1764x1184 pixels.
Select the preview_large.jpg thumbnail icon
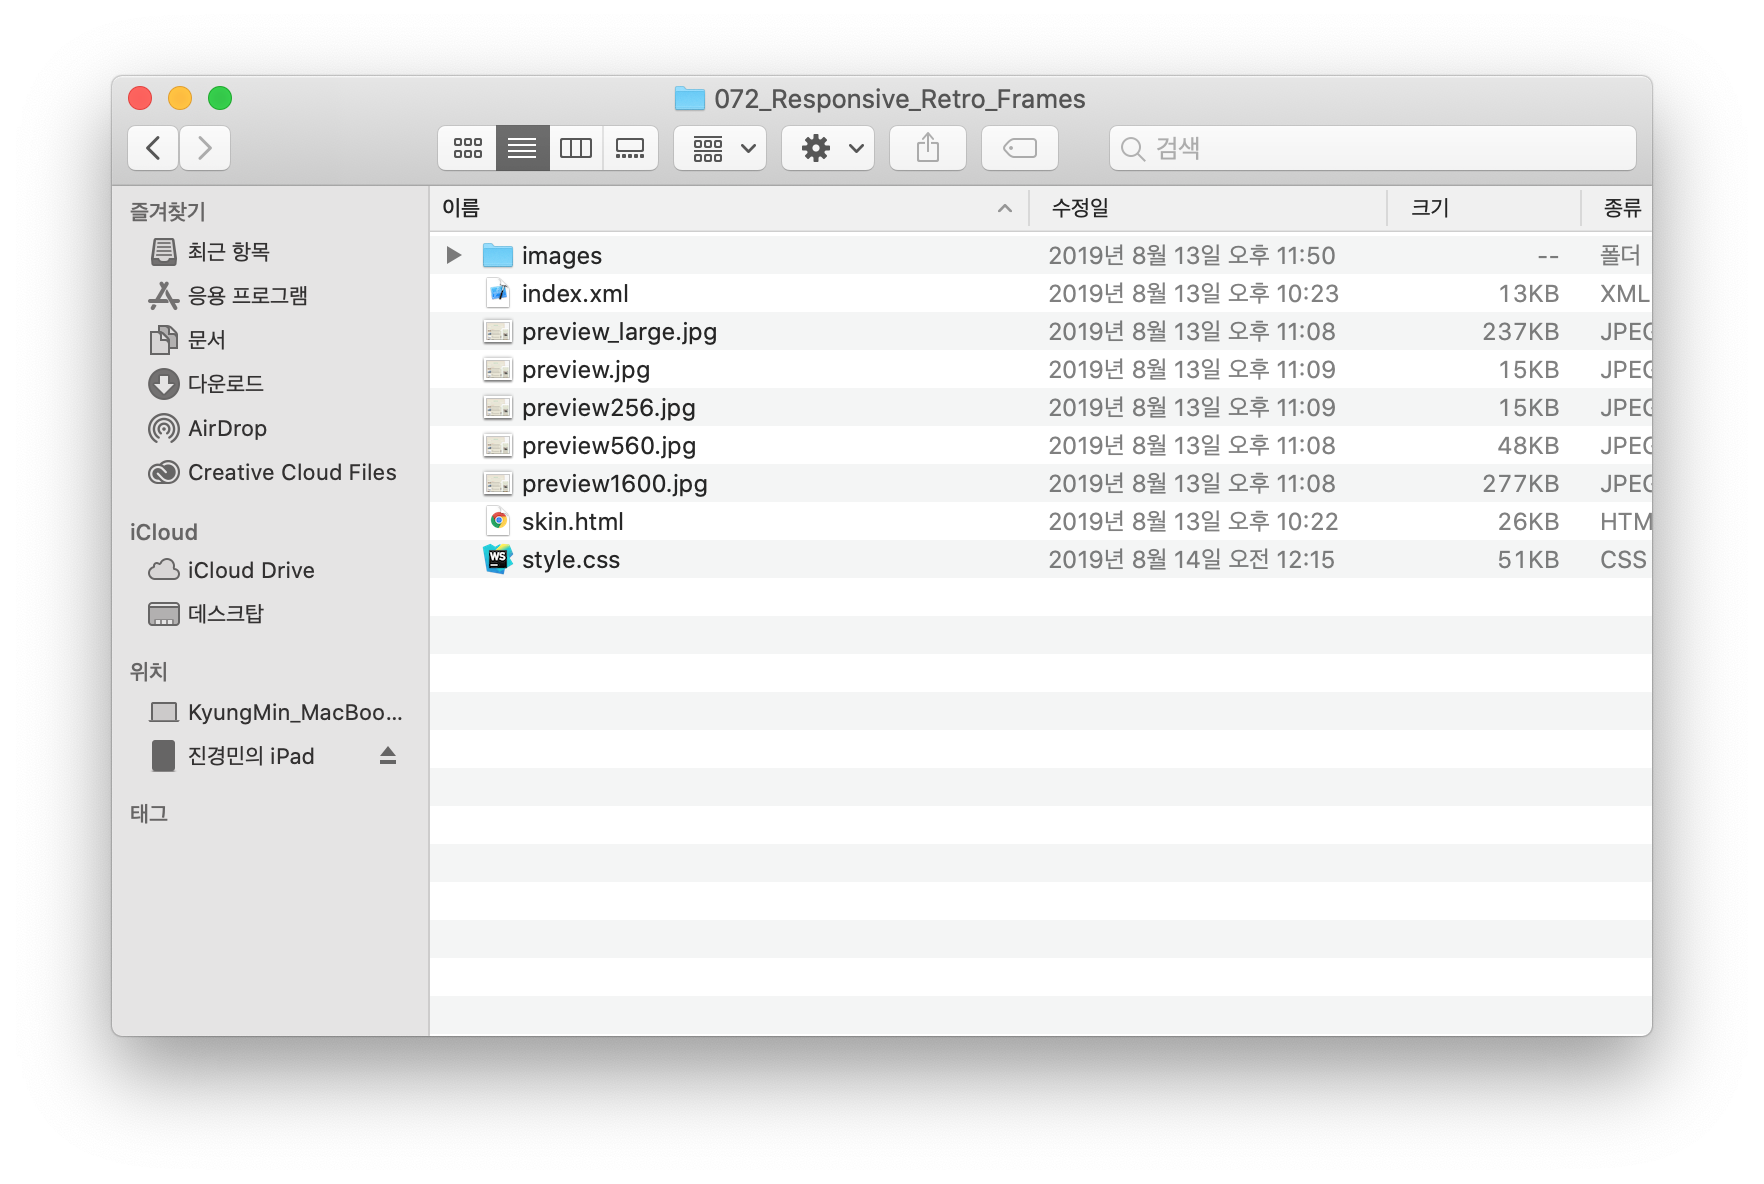tap(498, 331)
